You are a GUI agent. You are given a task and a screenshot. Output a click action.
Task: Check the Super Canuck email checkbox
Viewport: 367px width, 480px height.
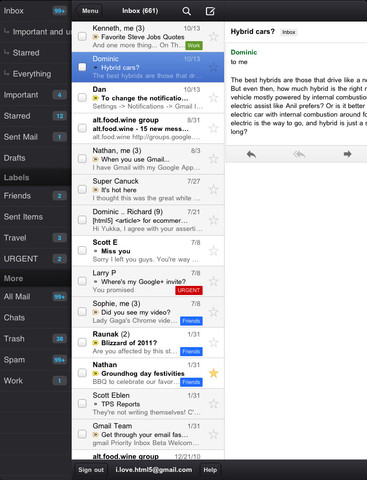click(x=82, y=189)
